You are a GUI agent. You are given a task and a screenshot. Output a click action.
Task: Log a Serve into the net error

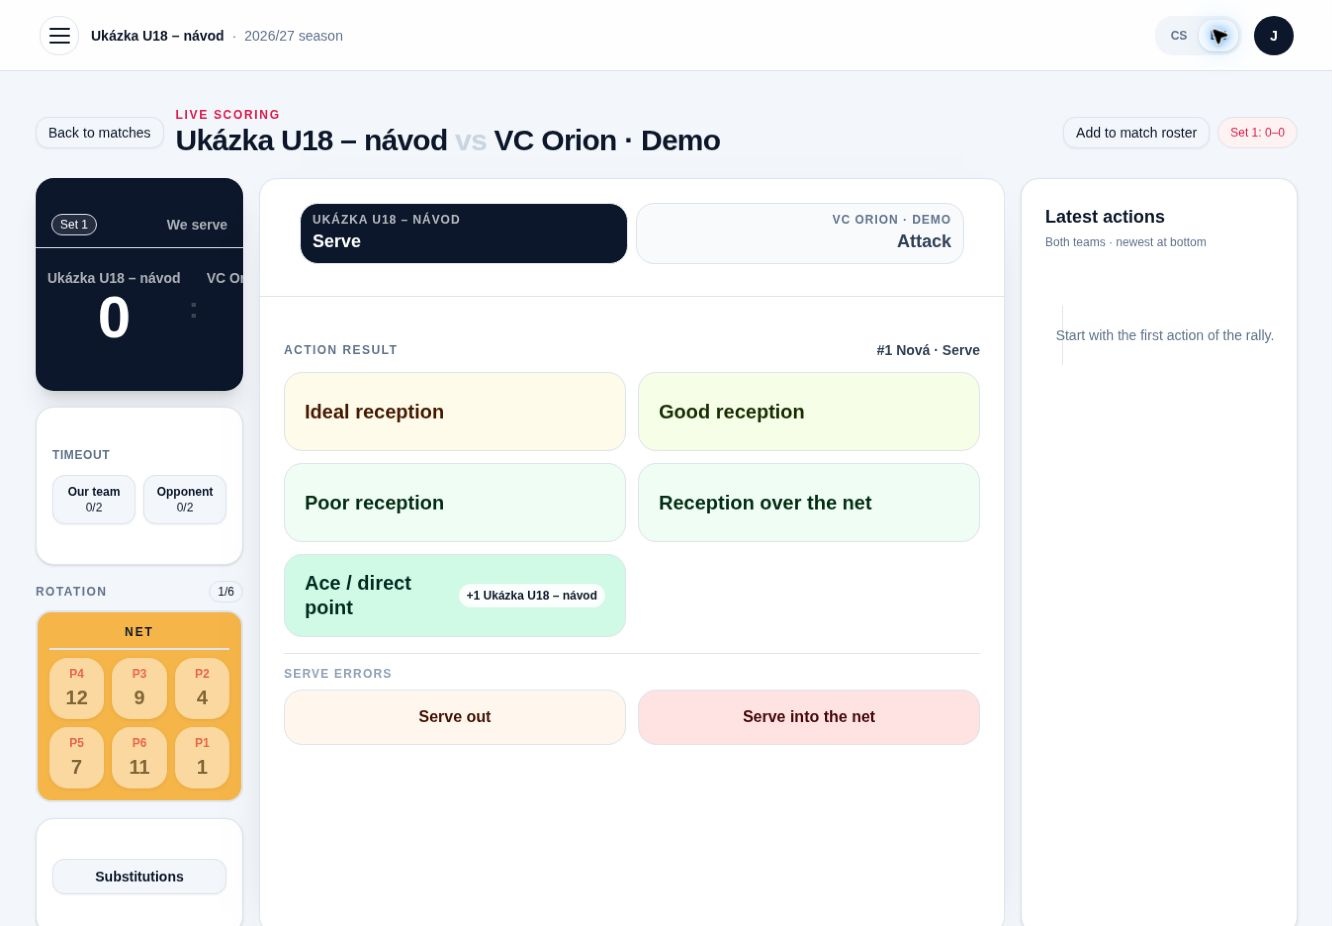coord(809,717)
